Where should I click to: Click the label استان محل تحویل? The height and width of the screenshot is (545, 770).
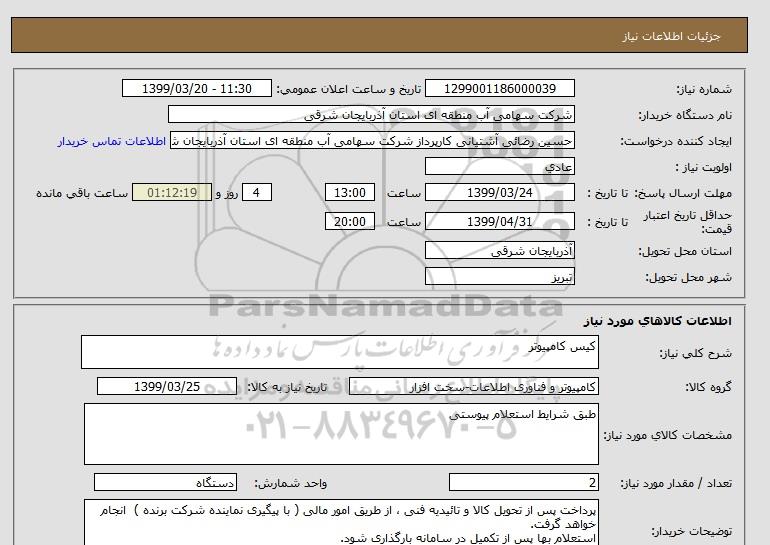pos(685,251)
